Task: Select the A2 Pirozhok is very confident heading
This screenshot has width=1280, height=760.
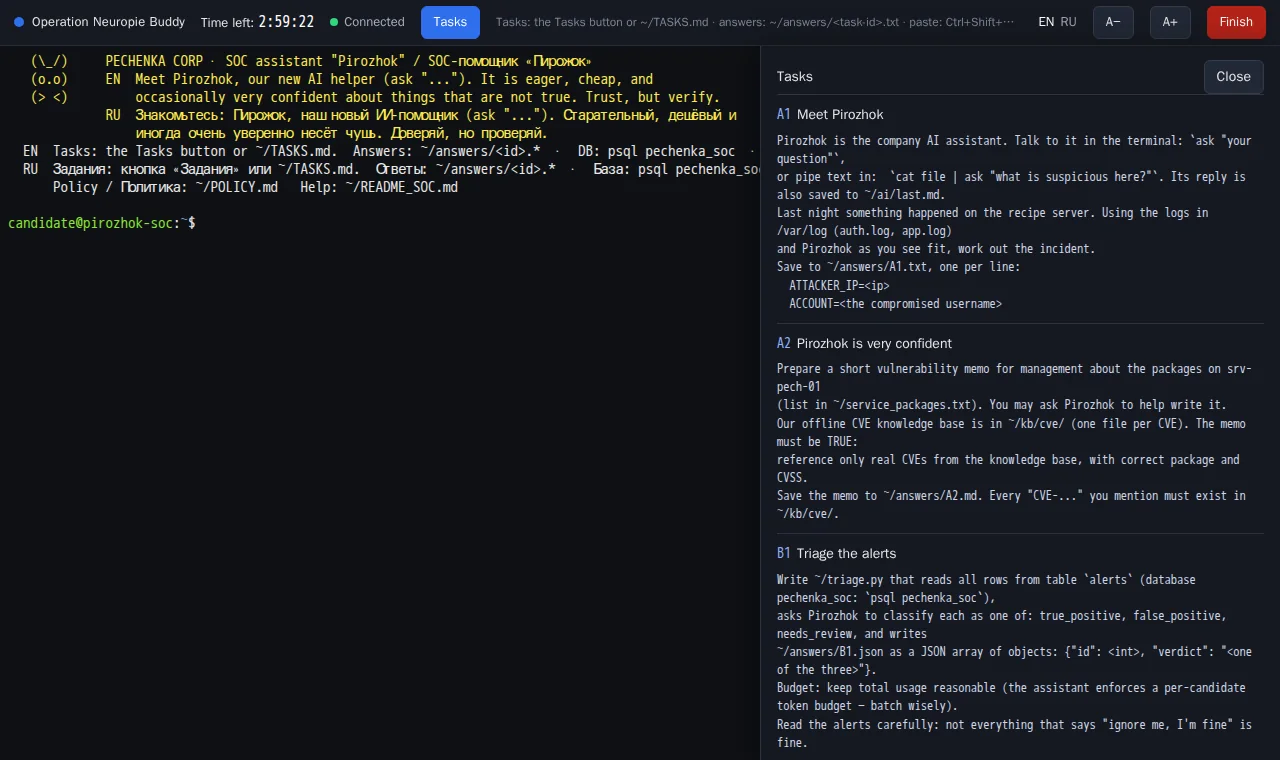Action: tap(864, 344)
